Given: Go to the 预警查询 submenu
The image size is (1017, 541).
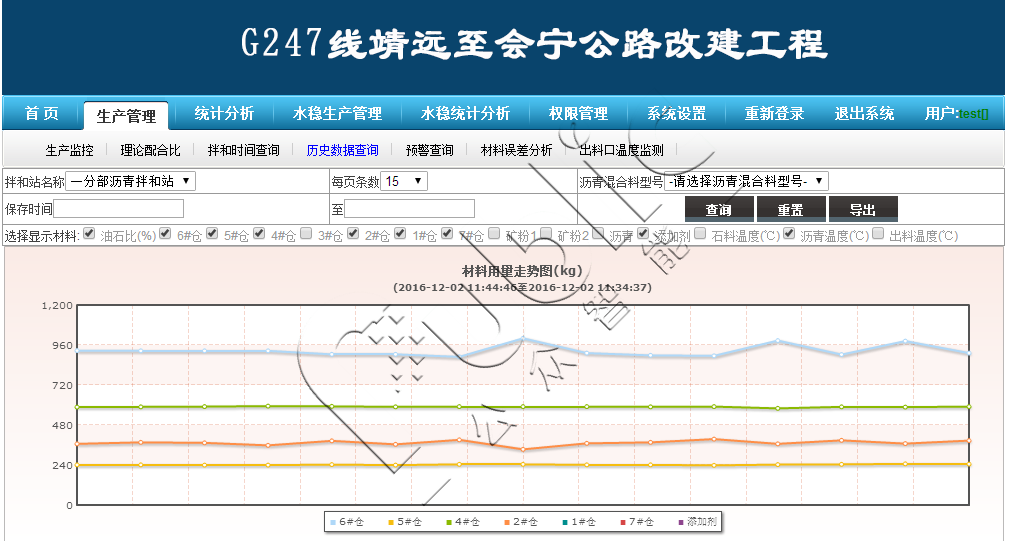Looking at the screenshot, I should (x=429, y=151).
